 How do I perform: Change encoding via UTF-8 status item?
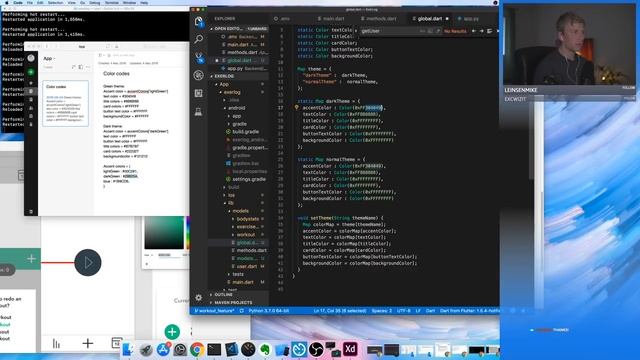404,311
